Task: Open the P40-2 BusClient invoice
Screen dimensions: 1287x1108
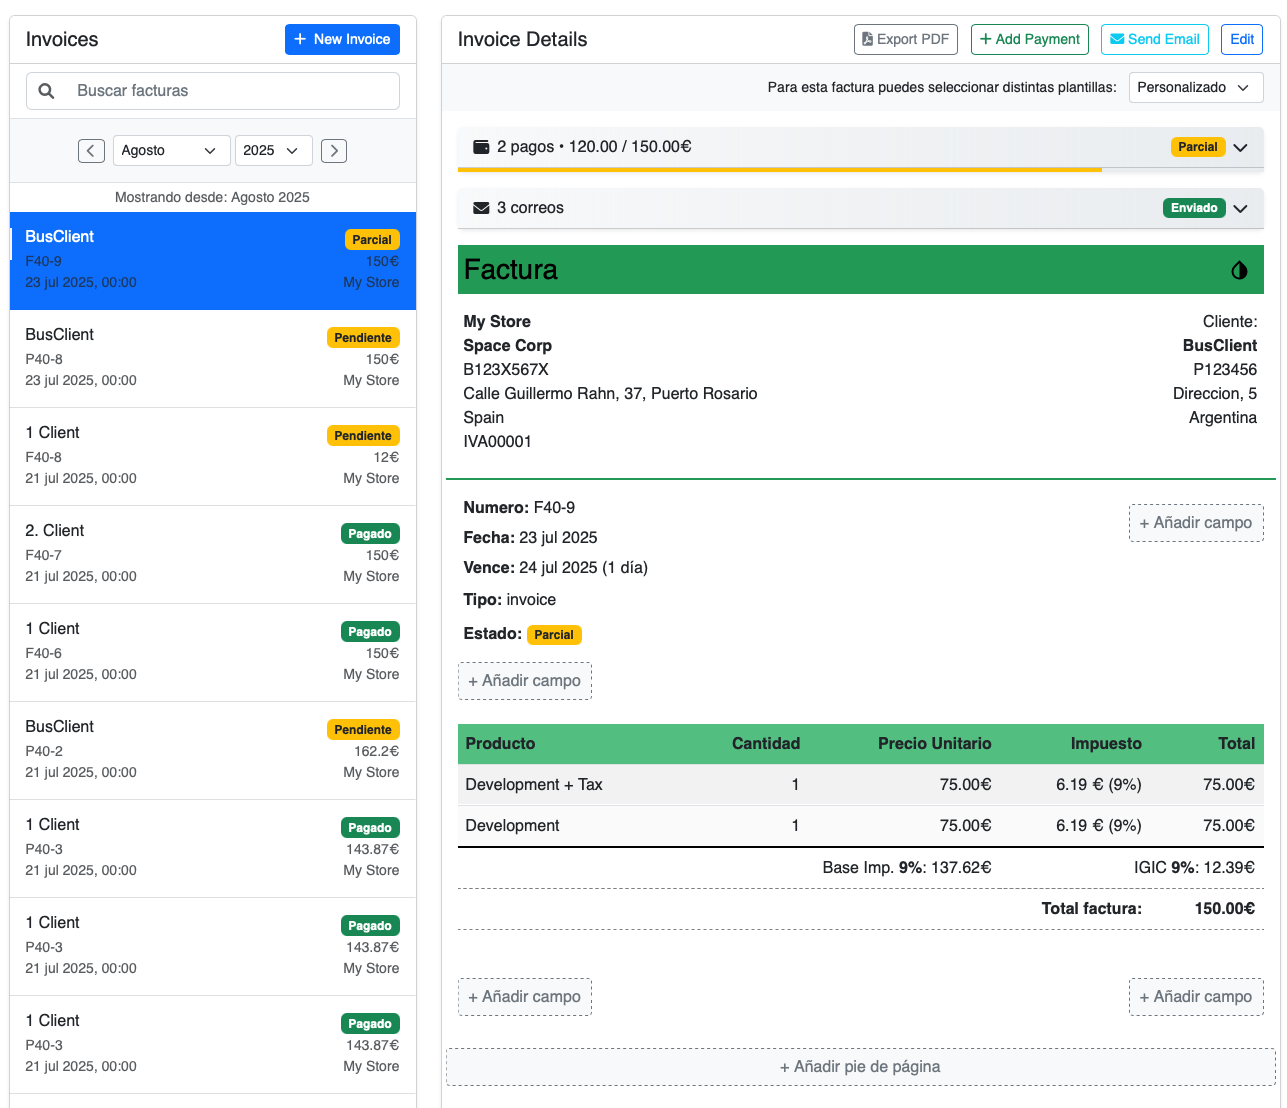Action: [212, 750]
